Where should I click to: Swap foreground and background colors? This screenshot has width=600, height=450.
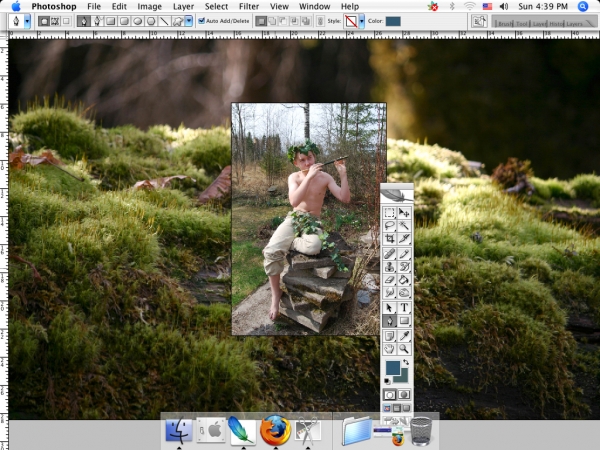click(x=406, y=362)
